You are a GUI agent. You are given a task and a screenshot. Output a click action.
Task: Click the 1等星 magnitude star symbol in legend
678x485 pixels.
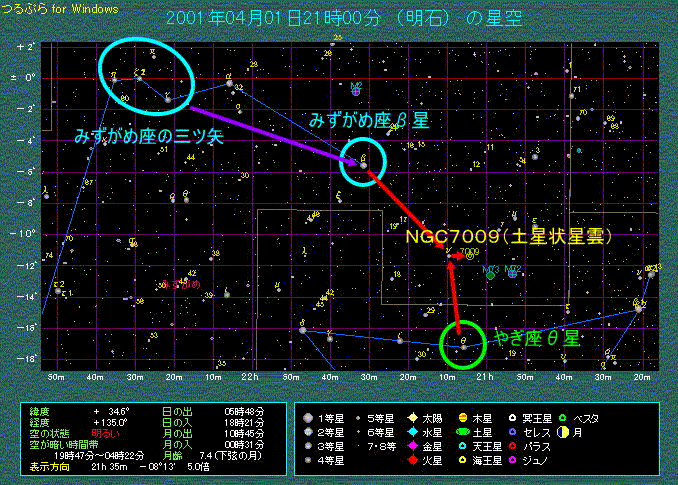click(308, 418)
